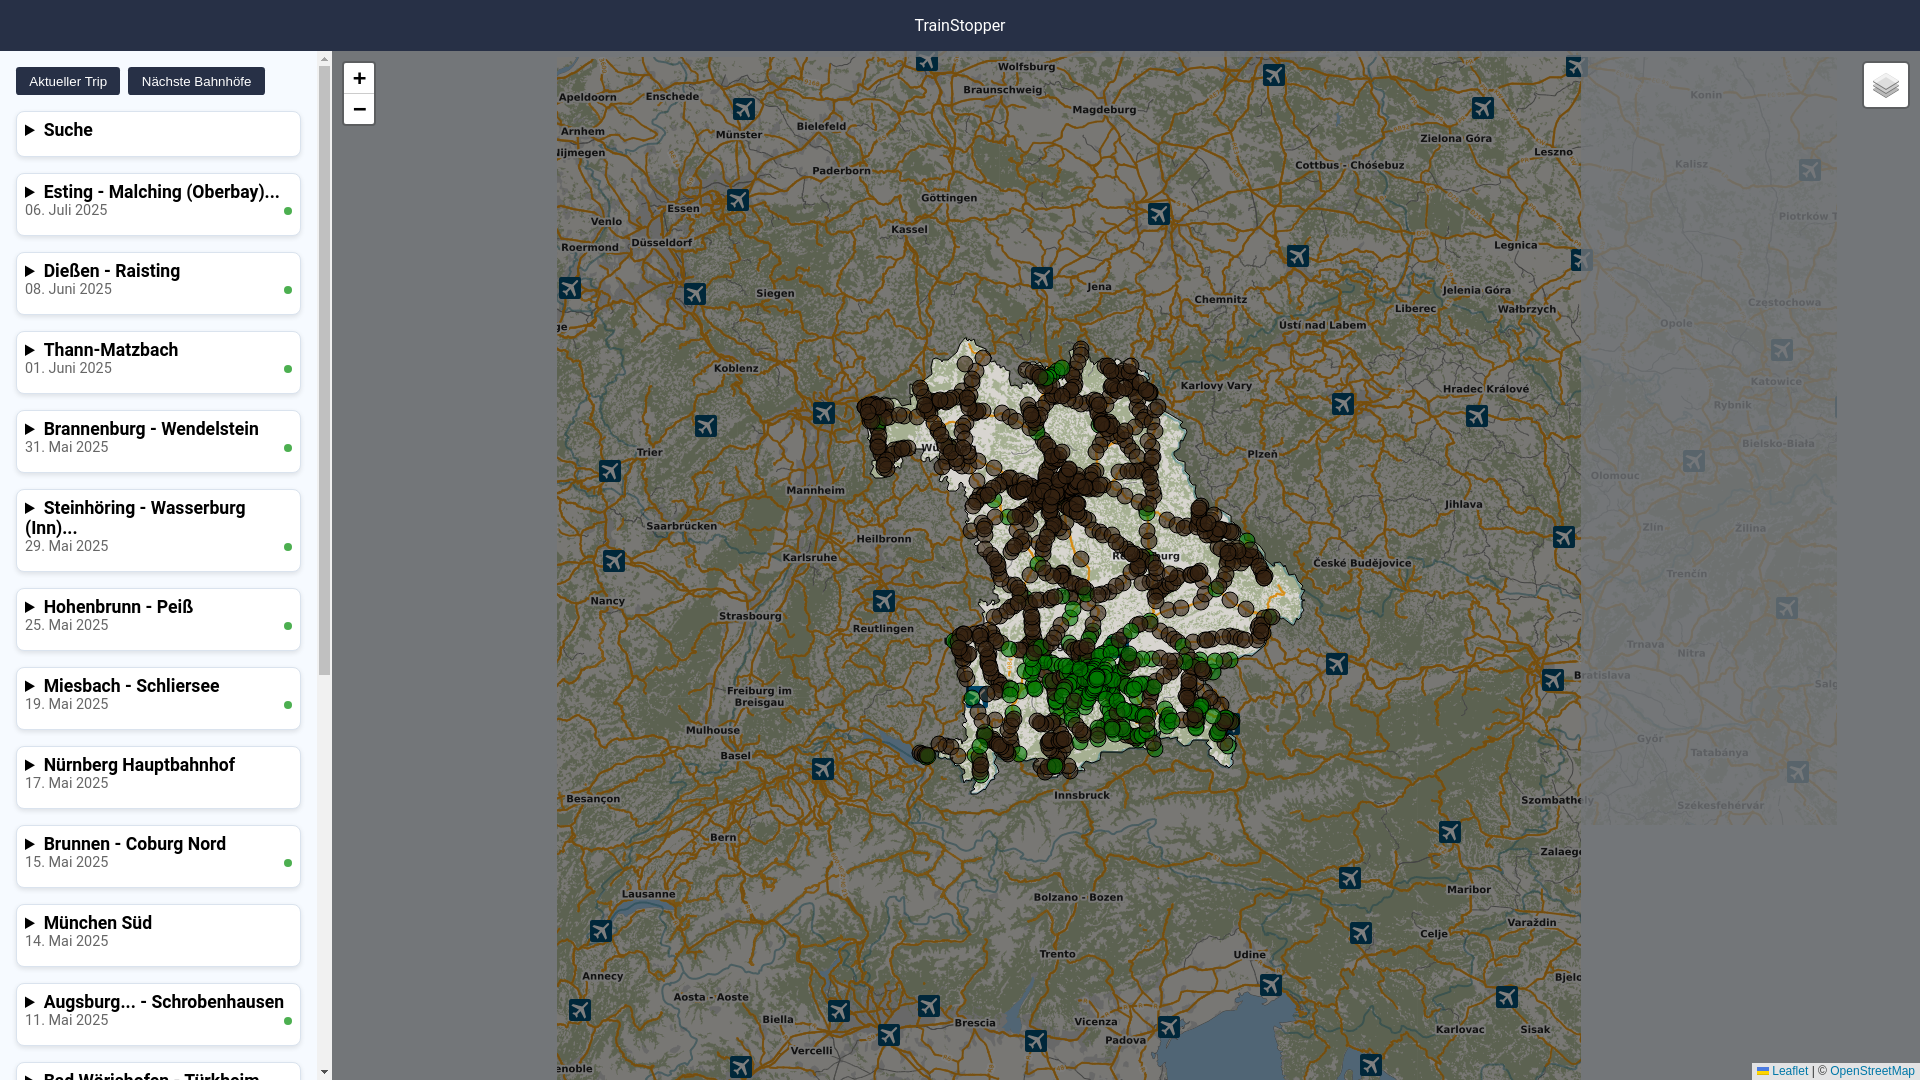Click the date 14. Mai 2025
The image size is (1920, 1080).
[x=66, y=941]
